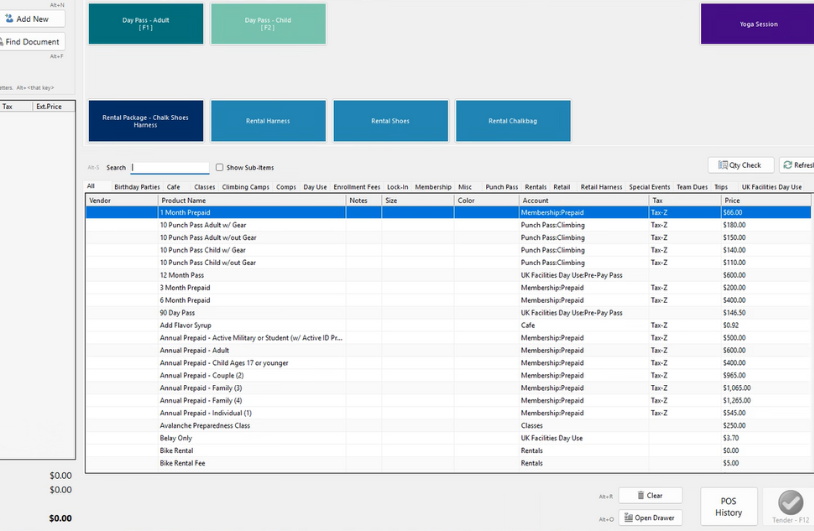Click the Clear trash can button
The image size is (814, 531).
pos(649,495)
